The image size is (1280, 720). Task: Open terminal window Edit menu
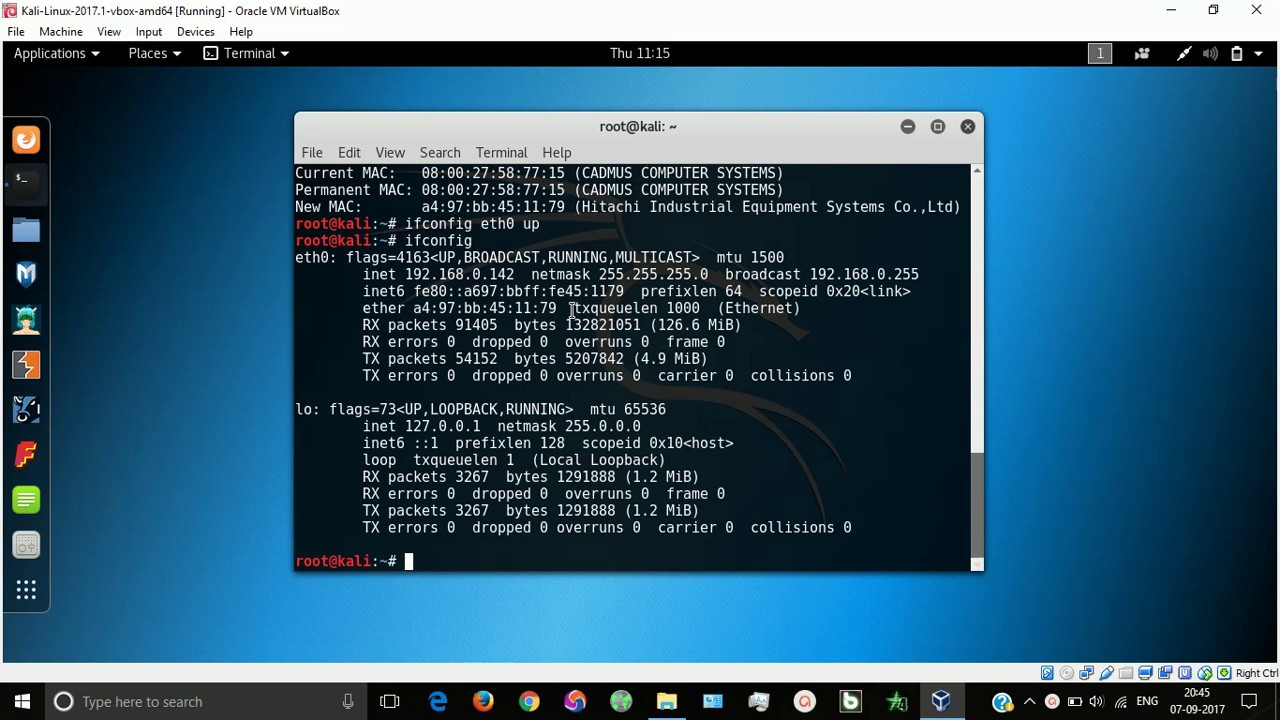click(349, 152)
